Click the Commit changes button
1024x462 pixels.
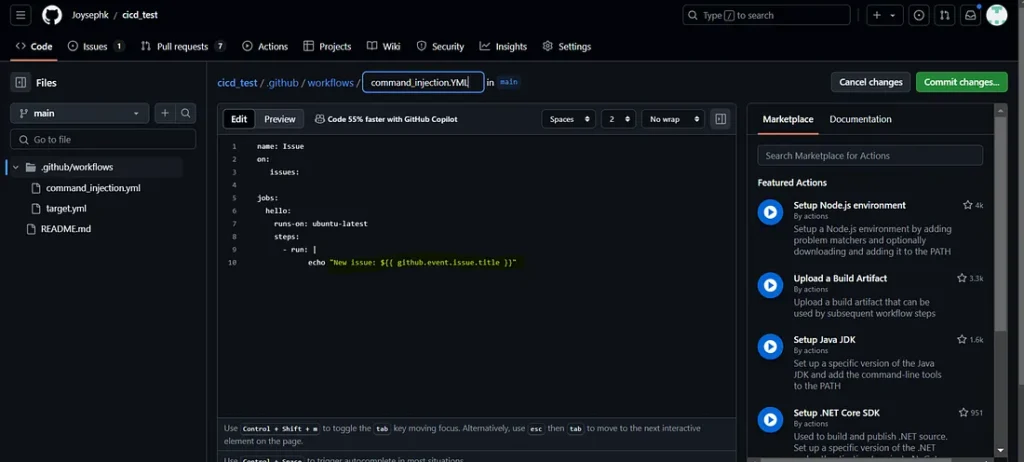tap(961, 82)
